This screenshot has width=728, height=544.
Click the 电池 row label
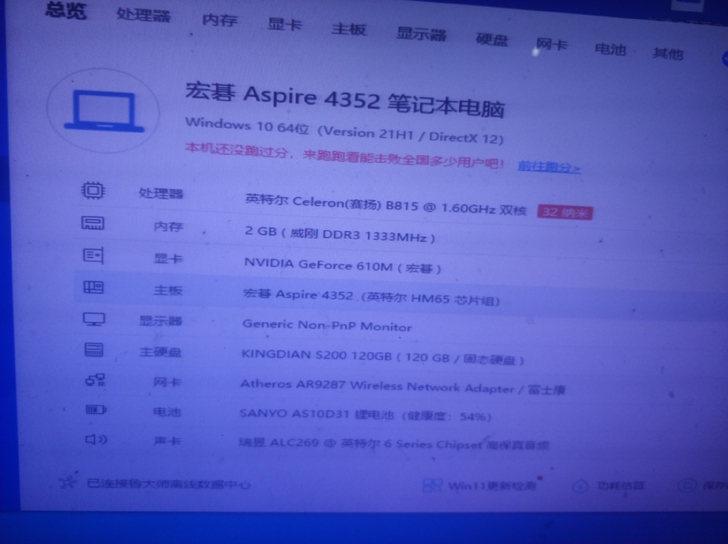[x=167, y=412]
